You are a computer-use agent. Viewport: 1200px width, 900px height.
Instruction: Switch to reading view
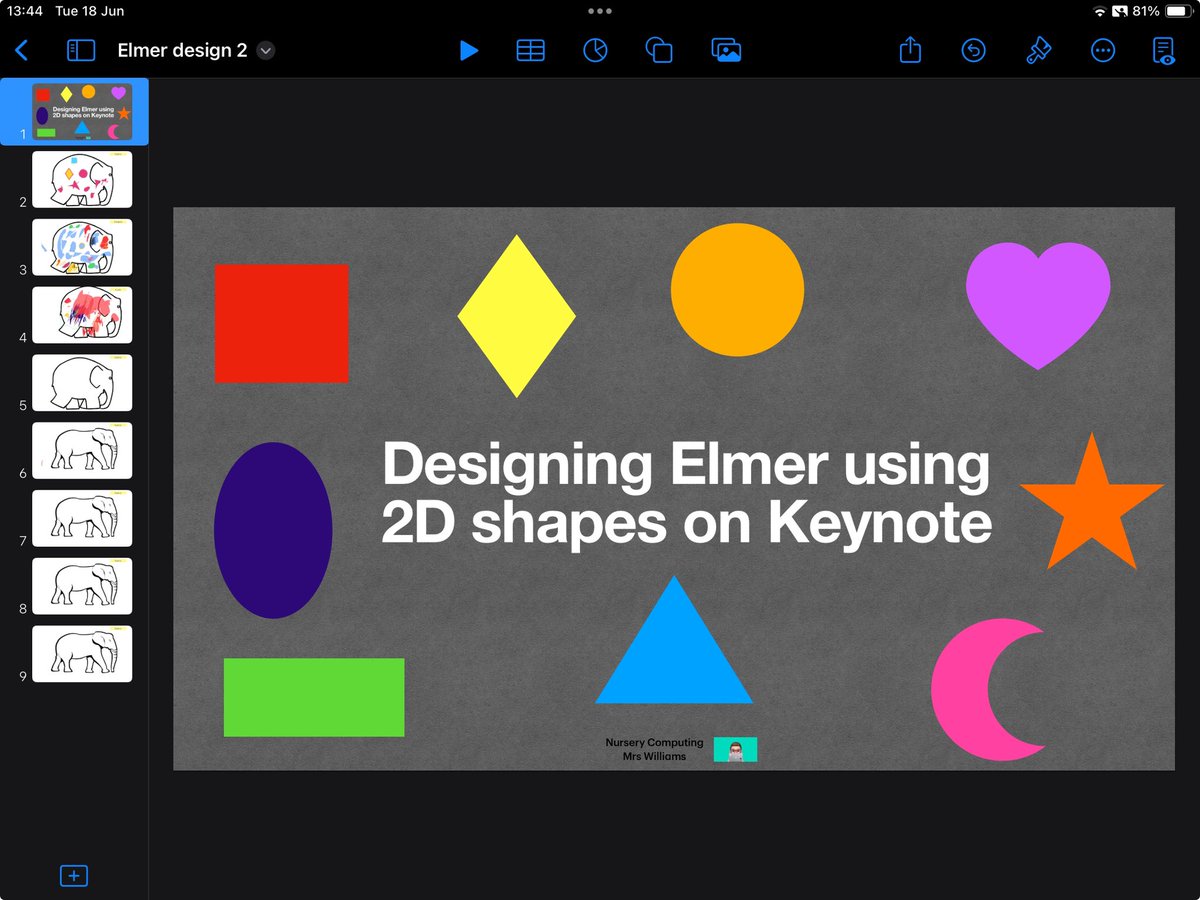[x=1164, y=51]
